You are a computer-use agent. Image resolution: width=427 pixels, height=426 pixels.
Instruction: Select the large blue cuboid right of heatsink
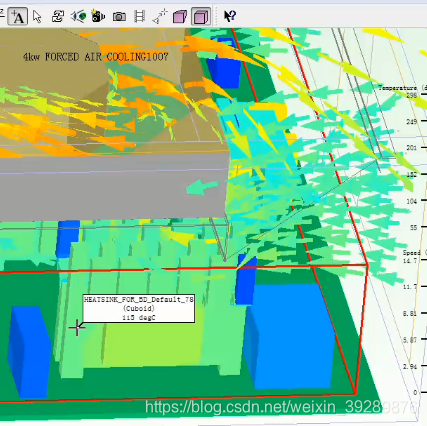click(289, 336)
